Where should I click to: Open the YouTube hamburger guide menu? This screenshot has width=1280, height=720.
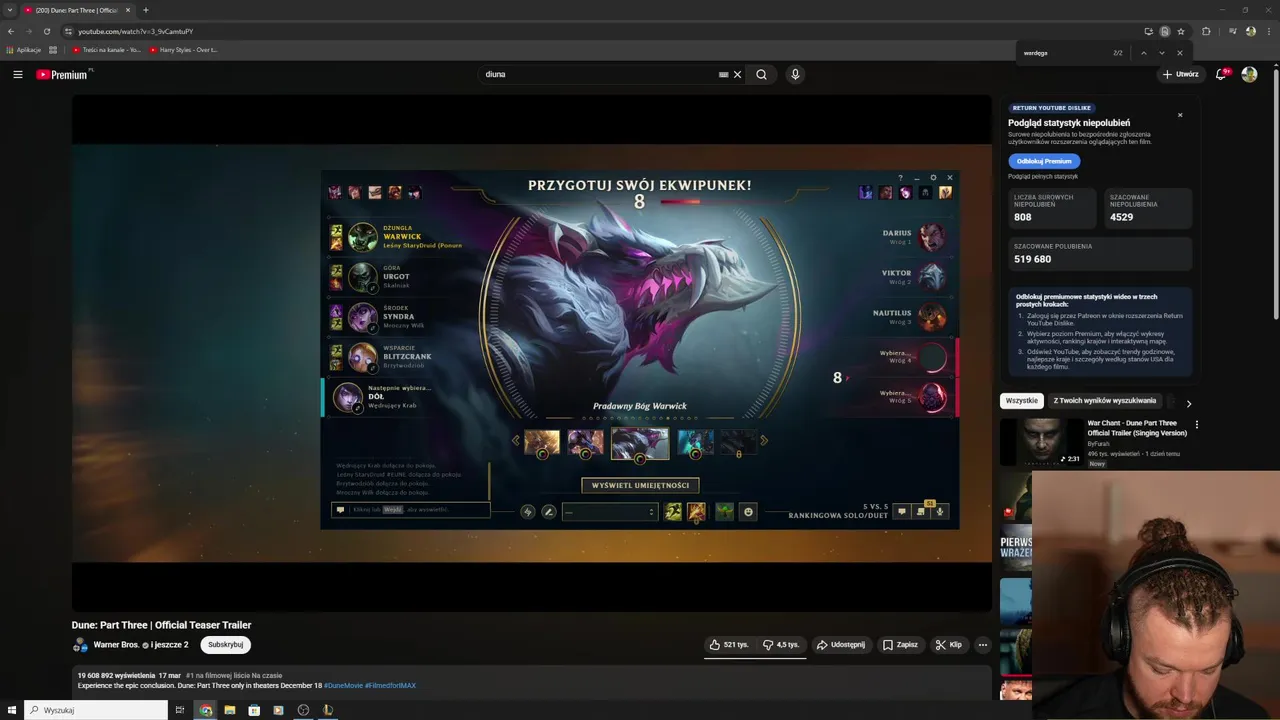pos(18,74)
